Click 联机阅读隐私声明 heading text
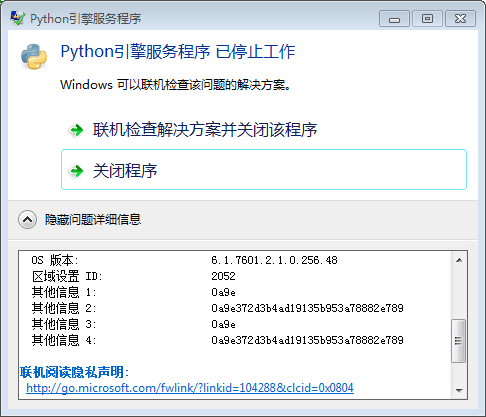Screen dimensions: 486x417 click(74, 372)
